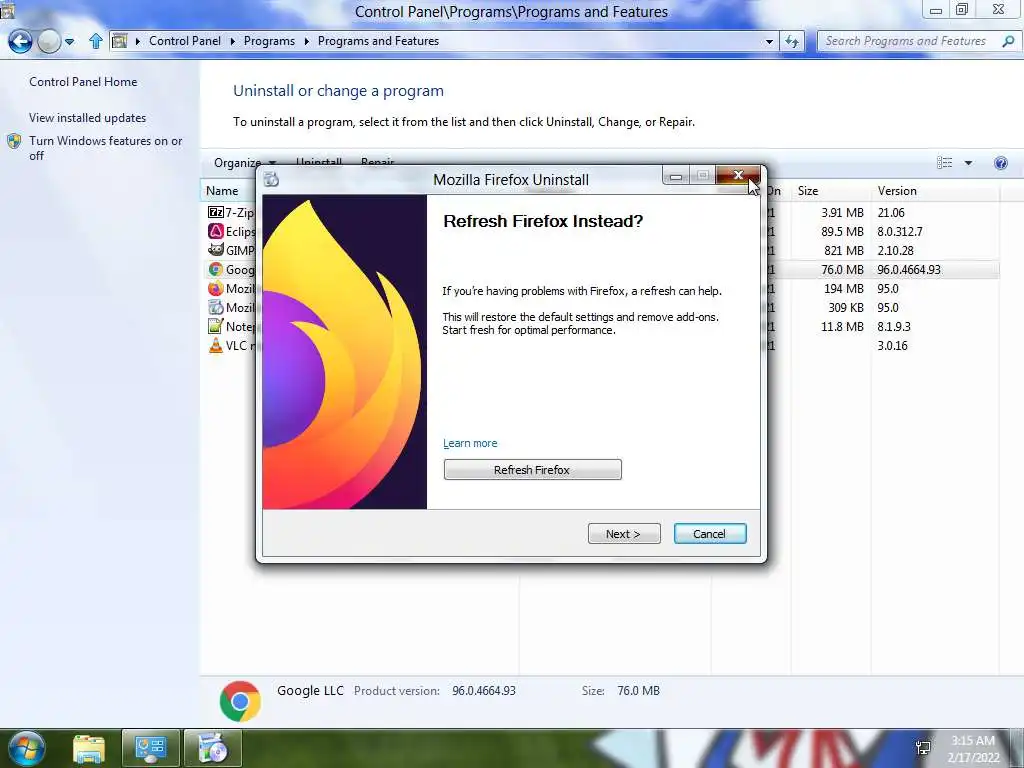Select the Mozilla Maintenance Service icon
Viewport: 1024px width, 768px height.
(216, 307)
